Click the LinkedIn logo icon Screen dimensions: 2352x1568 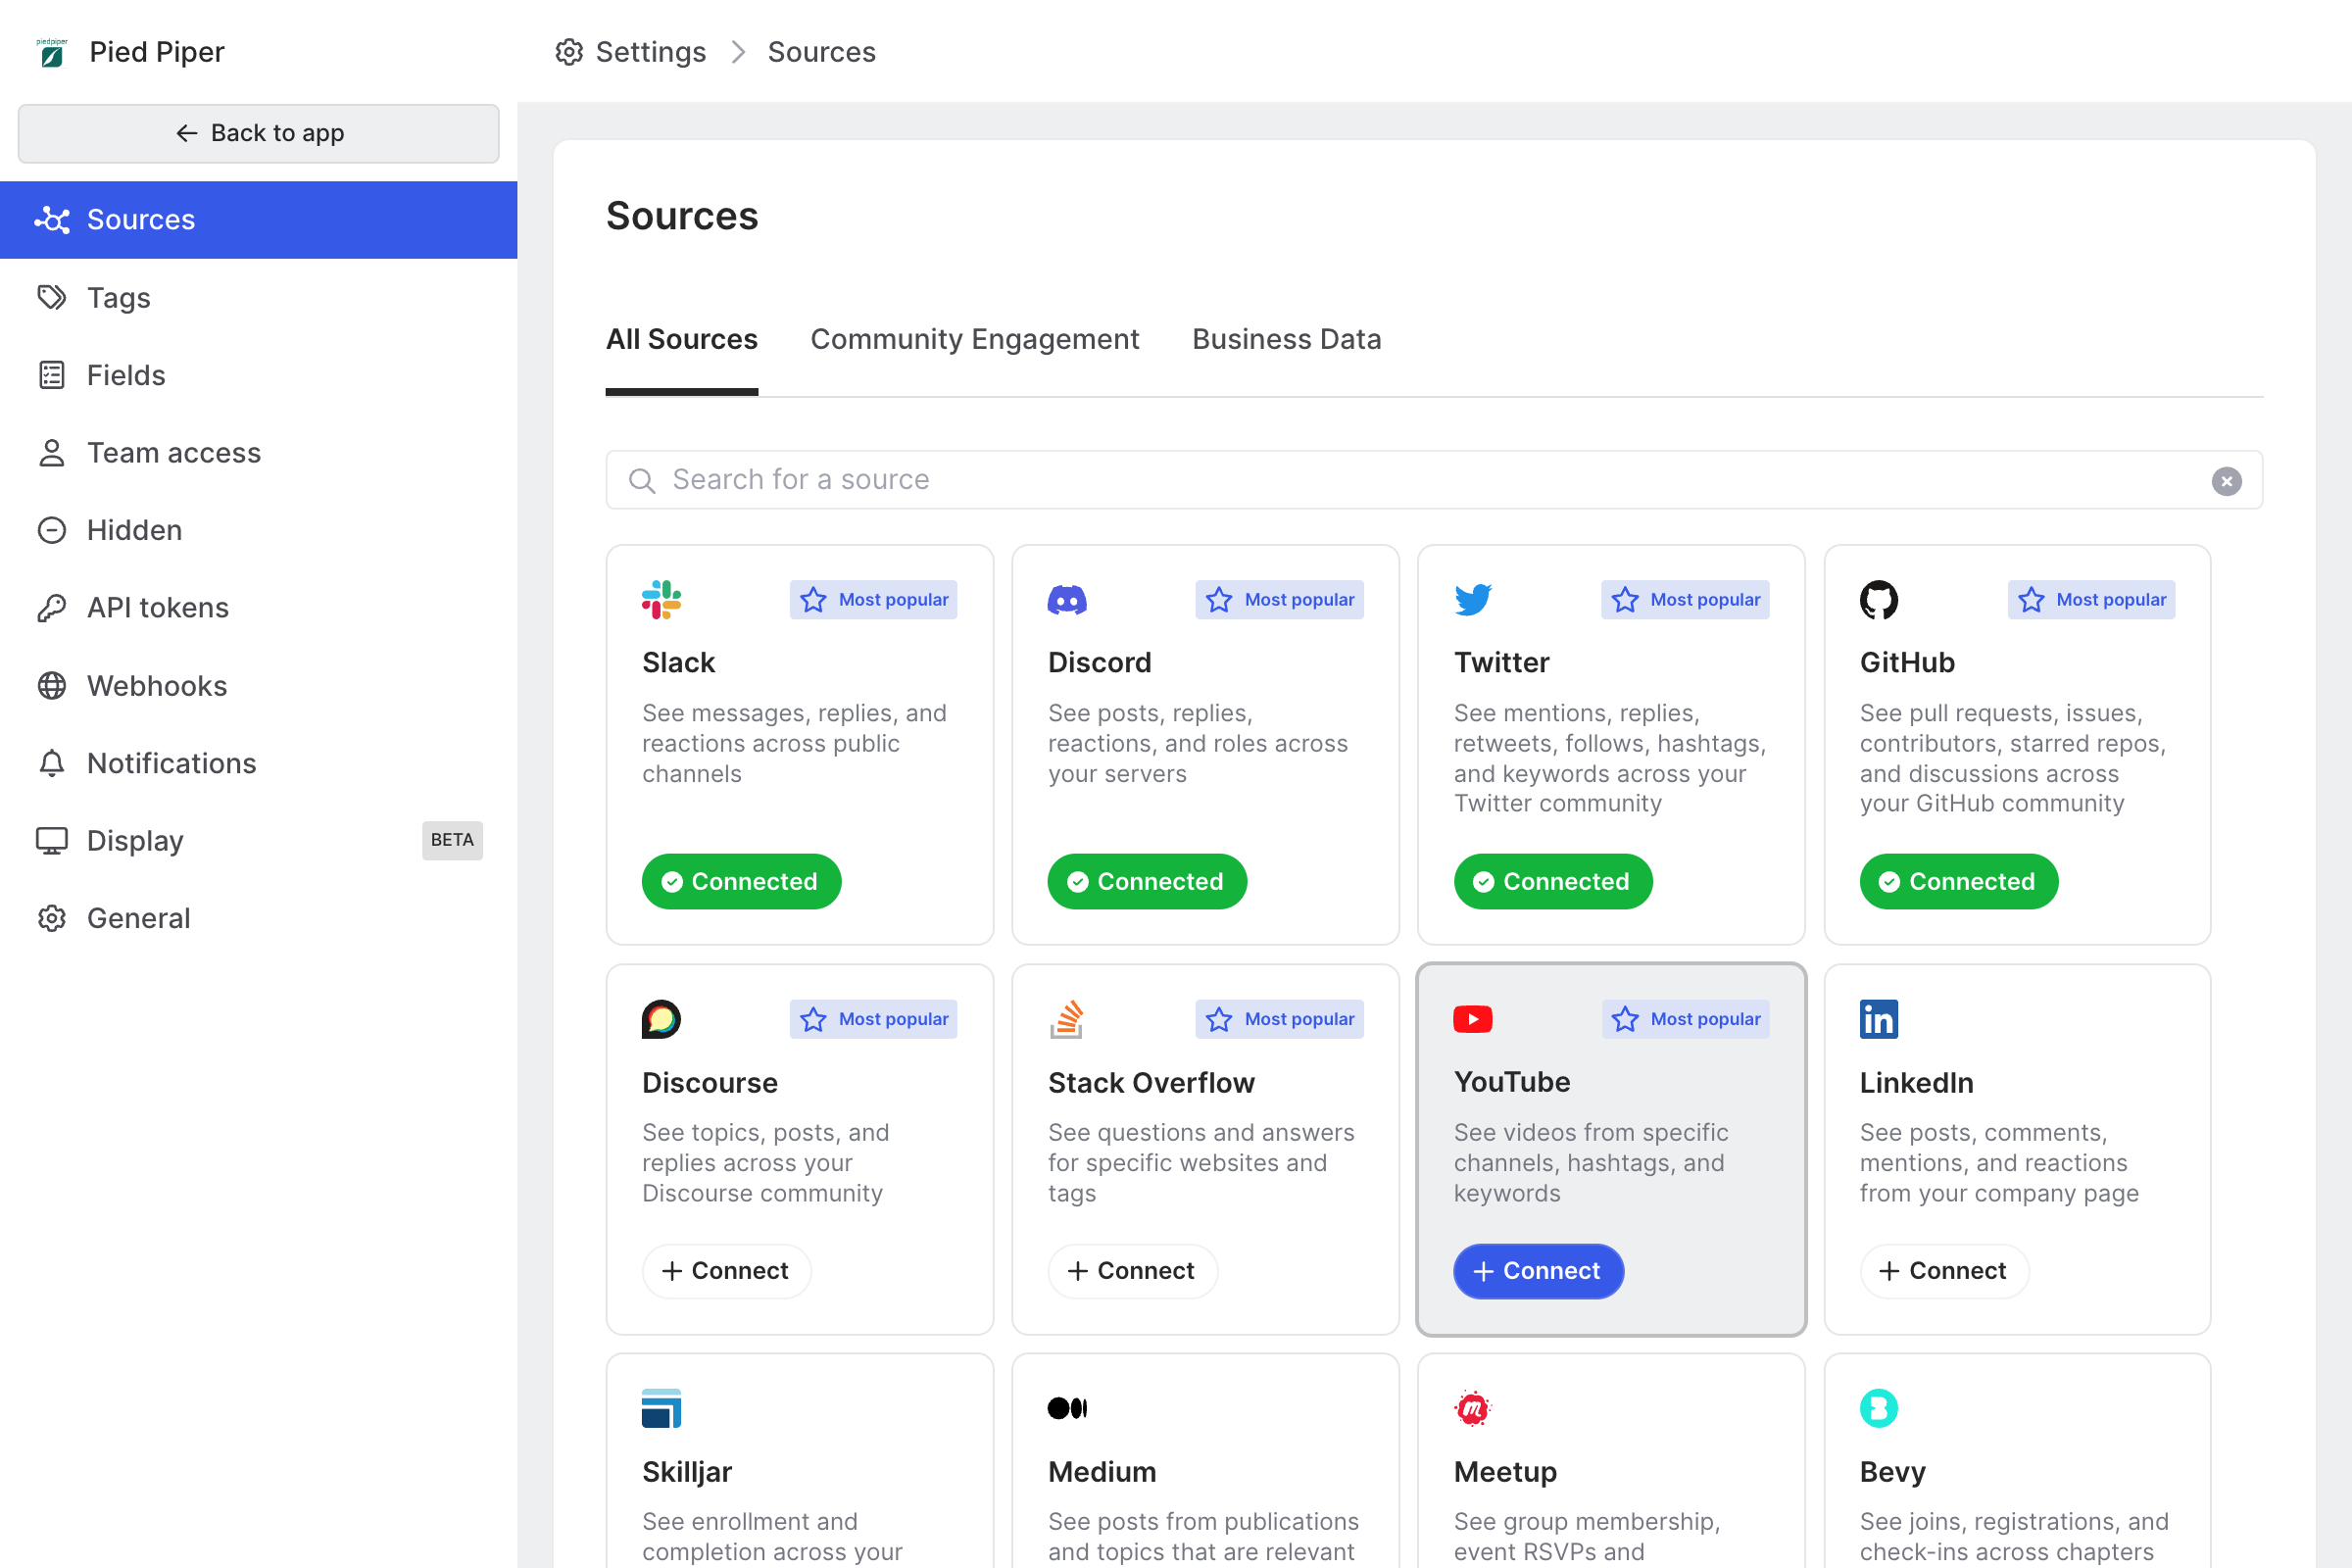(1879, 1019)
